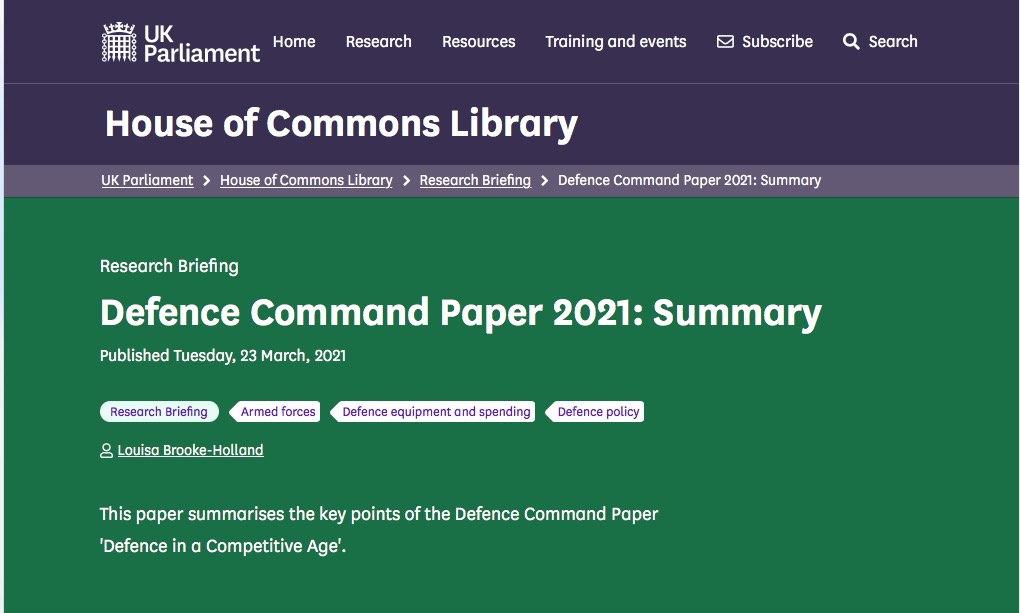Screen dimensions: 1020x613
Task: Click the 'Defence in a Competitive Age' text
Action: click(222, 546)
